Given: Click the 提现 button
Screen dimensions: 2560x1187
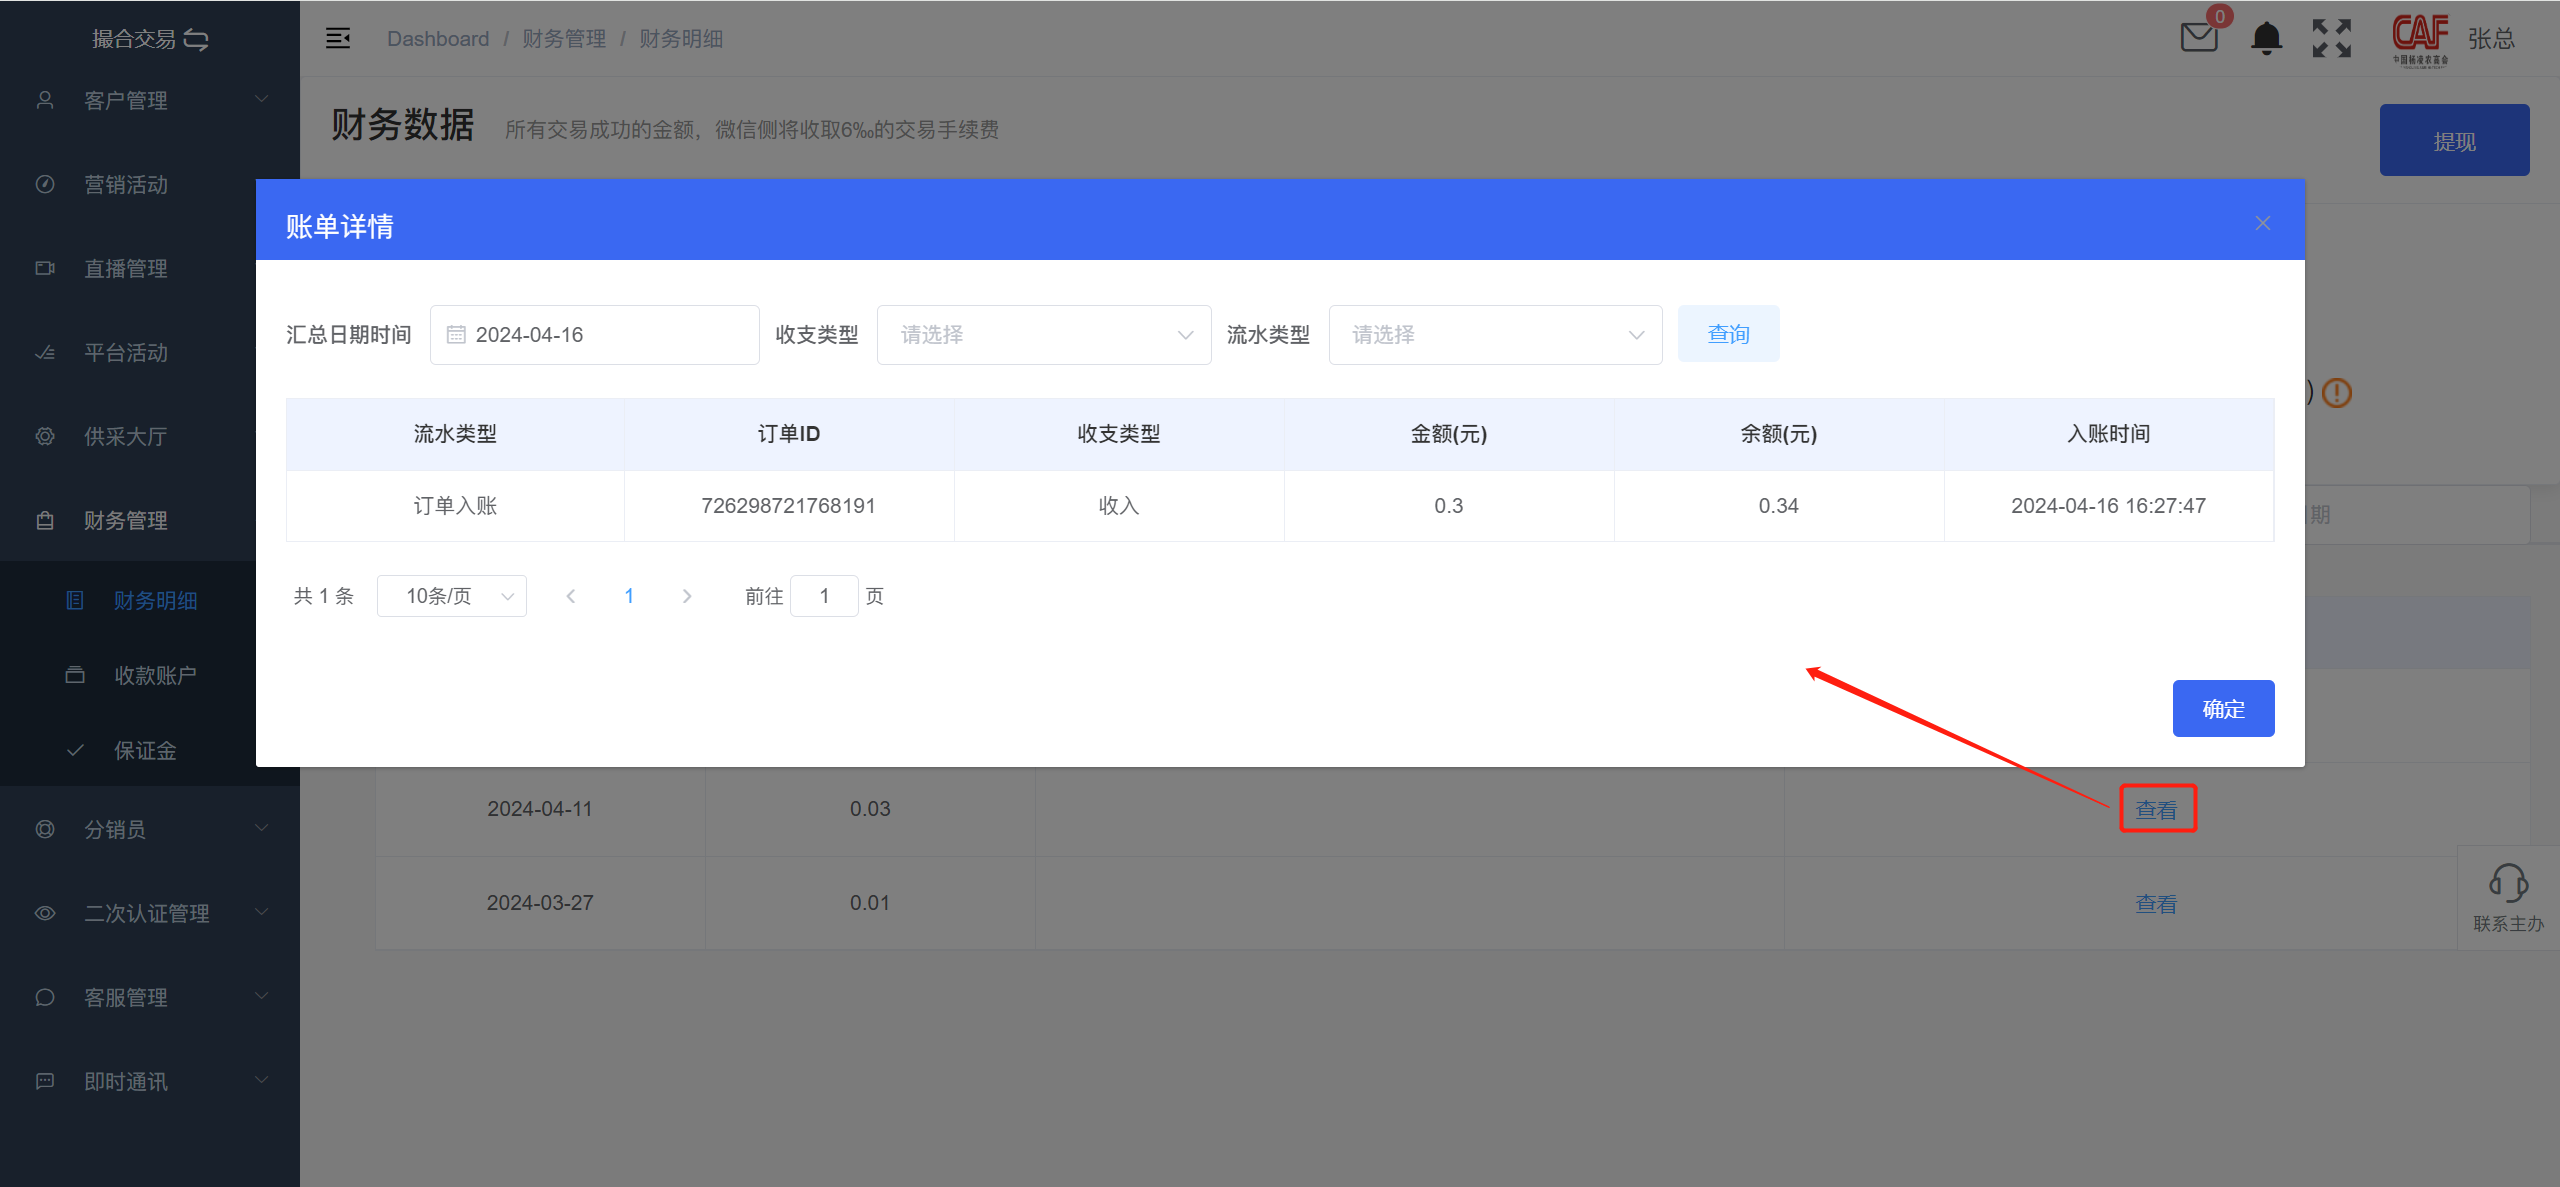Looking at the screenshot, I should coord(2454,141).
